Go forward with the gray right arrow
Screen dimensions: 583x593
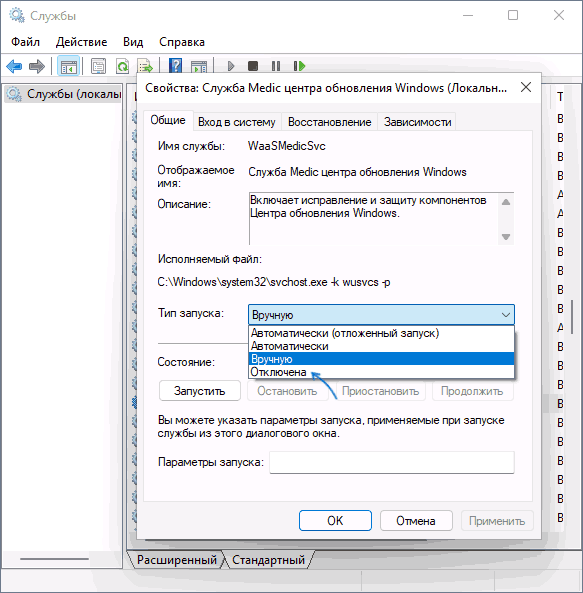click(x=37, y=67)
